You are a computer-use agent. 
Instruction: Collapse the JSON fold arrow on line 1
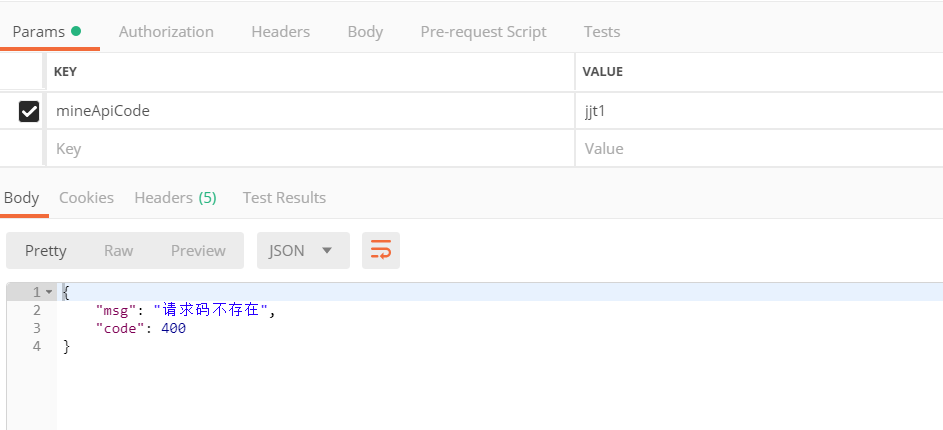pyautogui.click(x=49, y=292)
